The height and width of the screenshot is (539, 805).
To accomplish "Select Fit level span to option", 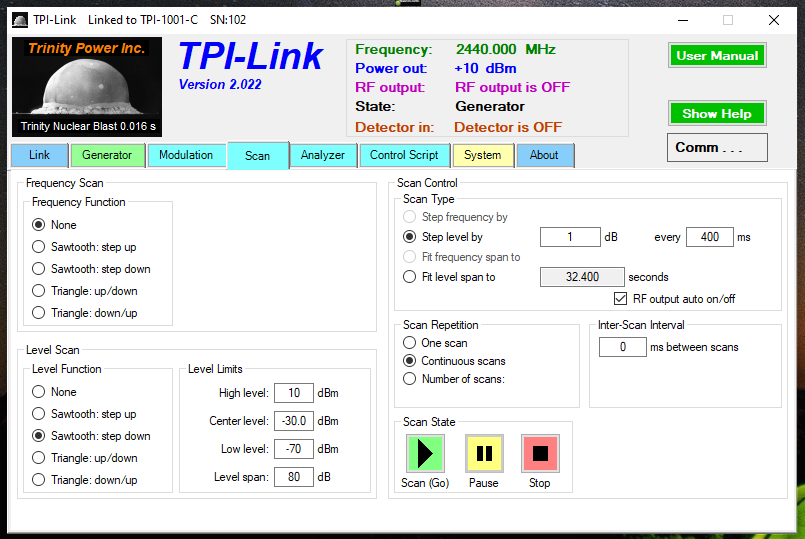I will click(449, 277).
